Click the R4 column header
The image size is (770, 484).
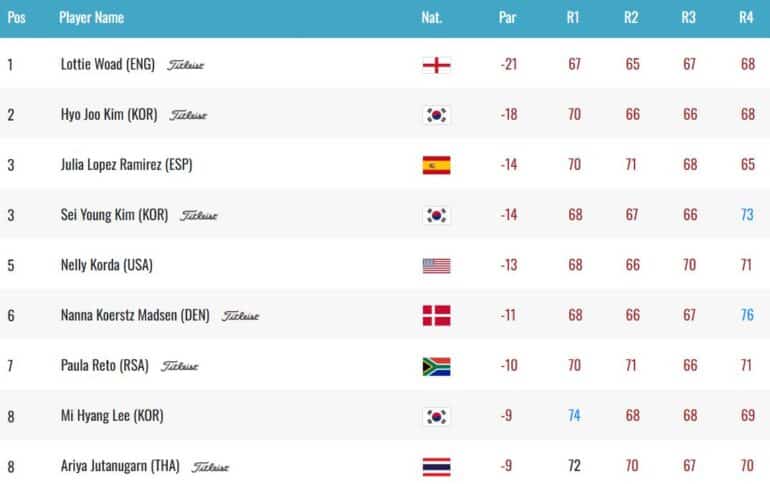[746, 18]
